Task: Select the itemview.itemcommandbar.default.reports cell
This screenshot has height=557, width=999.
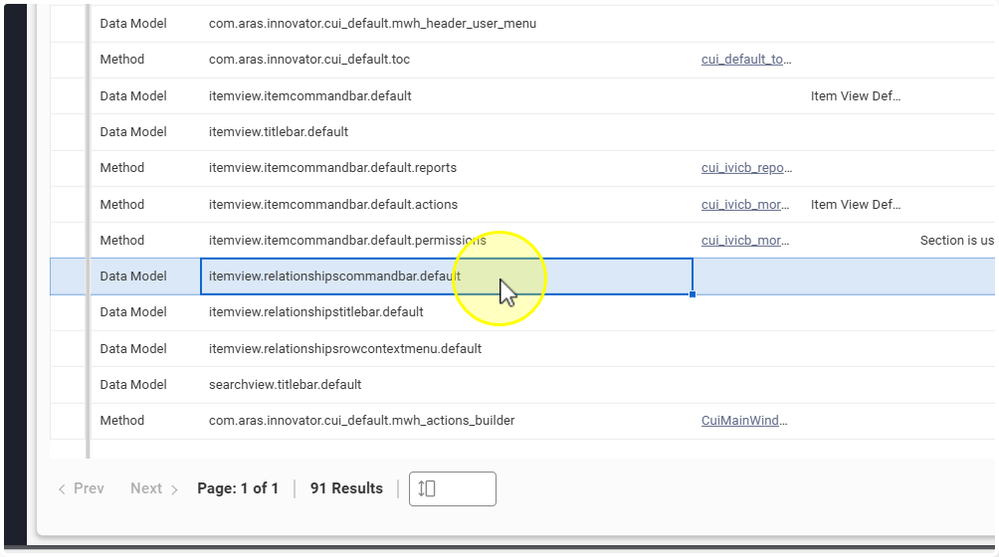Action: click(332, 168)
